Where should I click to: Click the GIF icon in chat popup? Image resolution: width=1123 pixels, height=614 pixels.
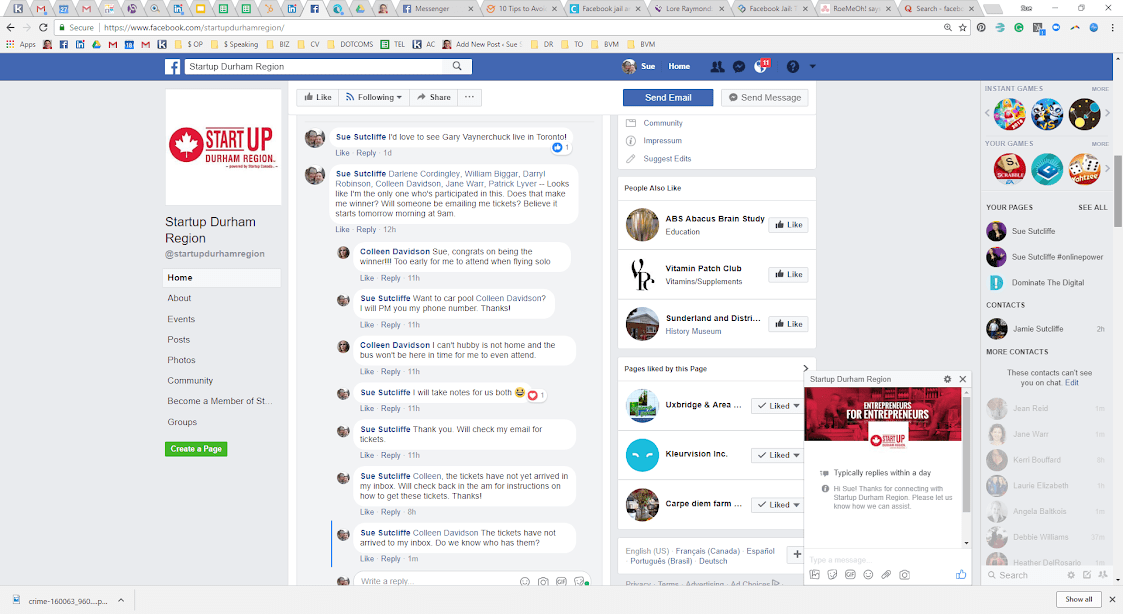[850, 575]
